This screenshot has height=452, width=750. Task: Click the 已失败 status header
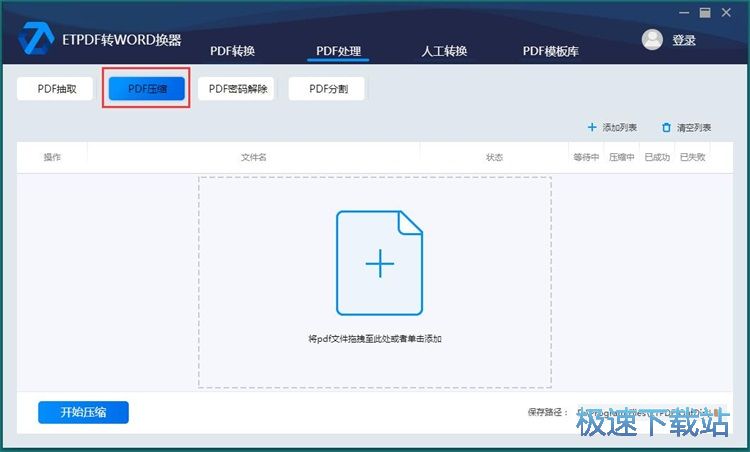tap(692, 157)
